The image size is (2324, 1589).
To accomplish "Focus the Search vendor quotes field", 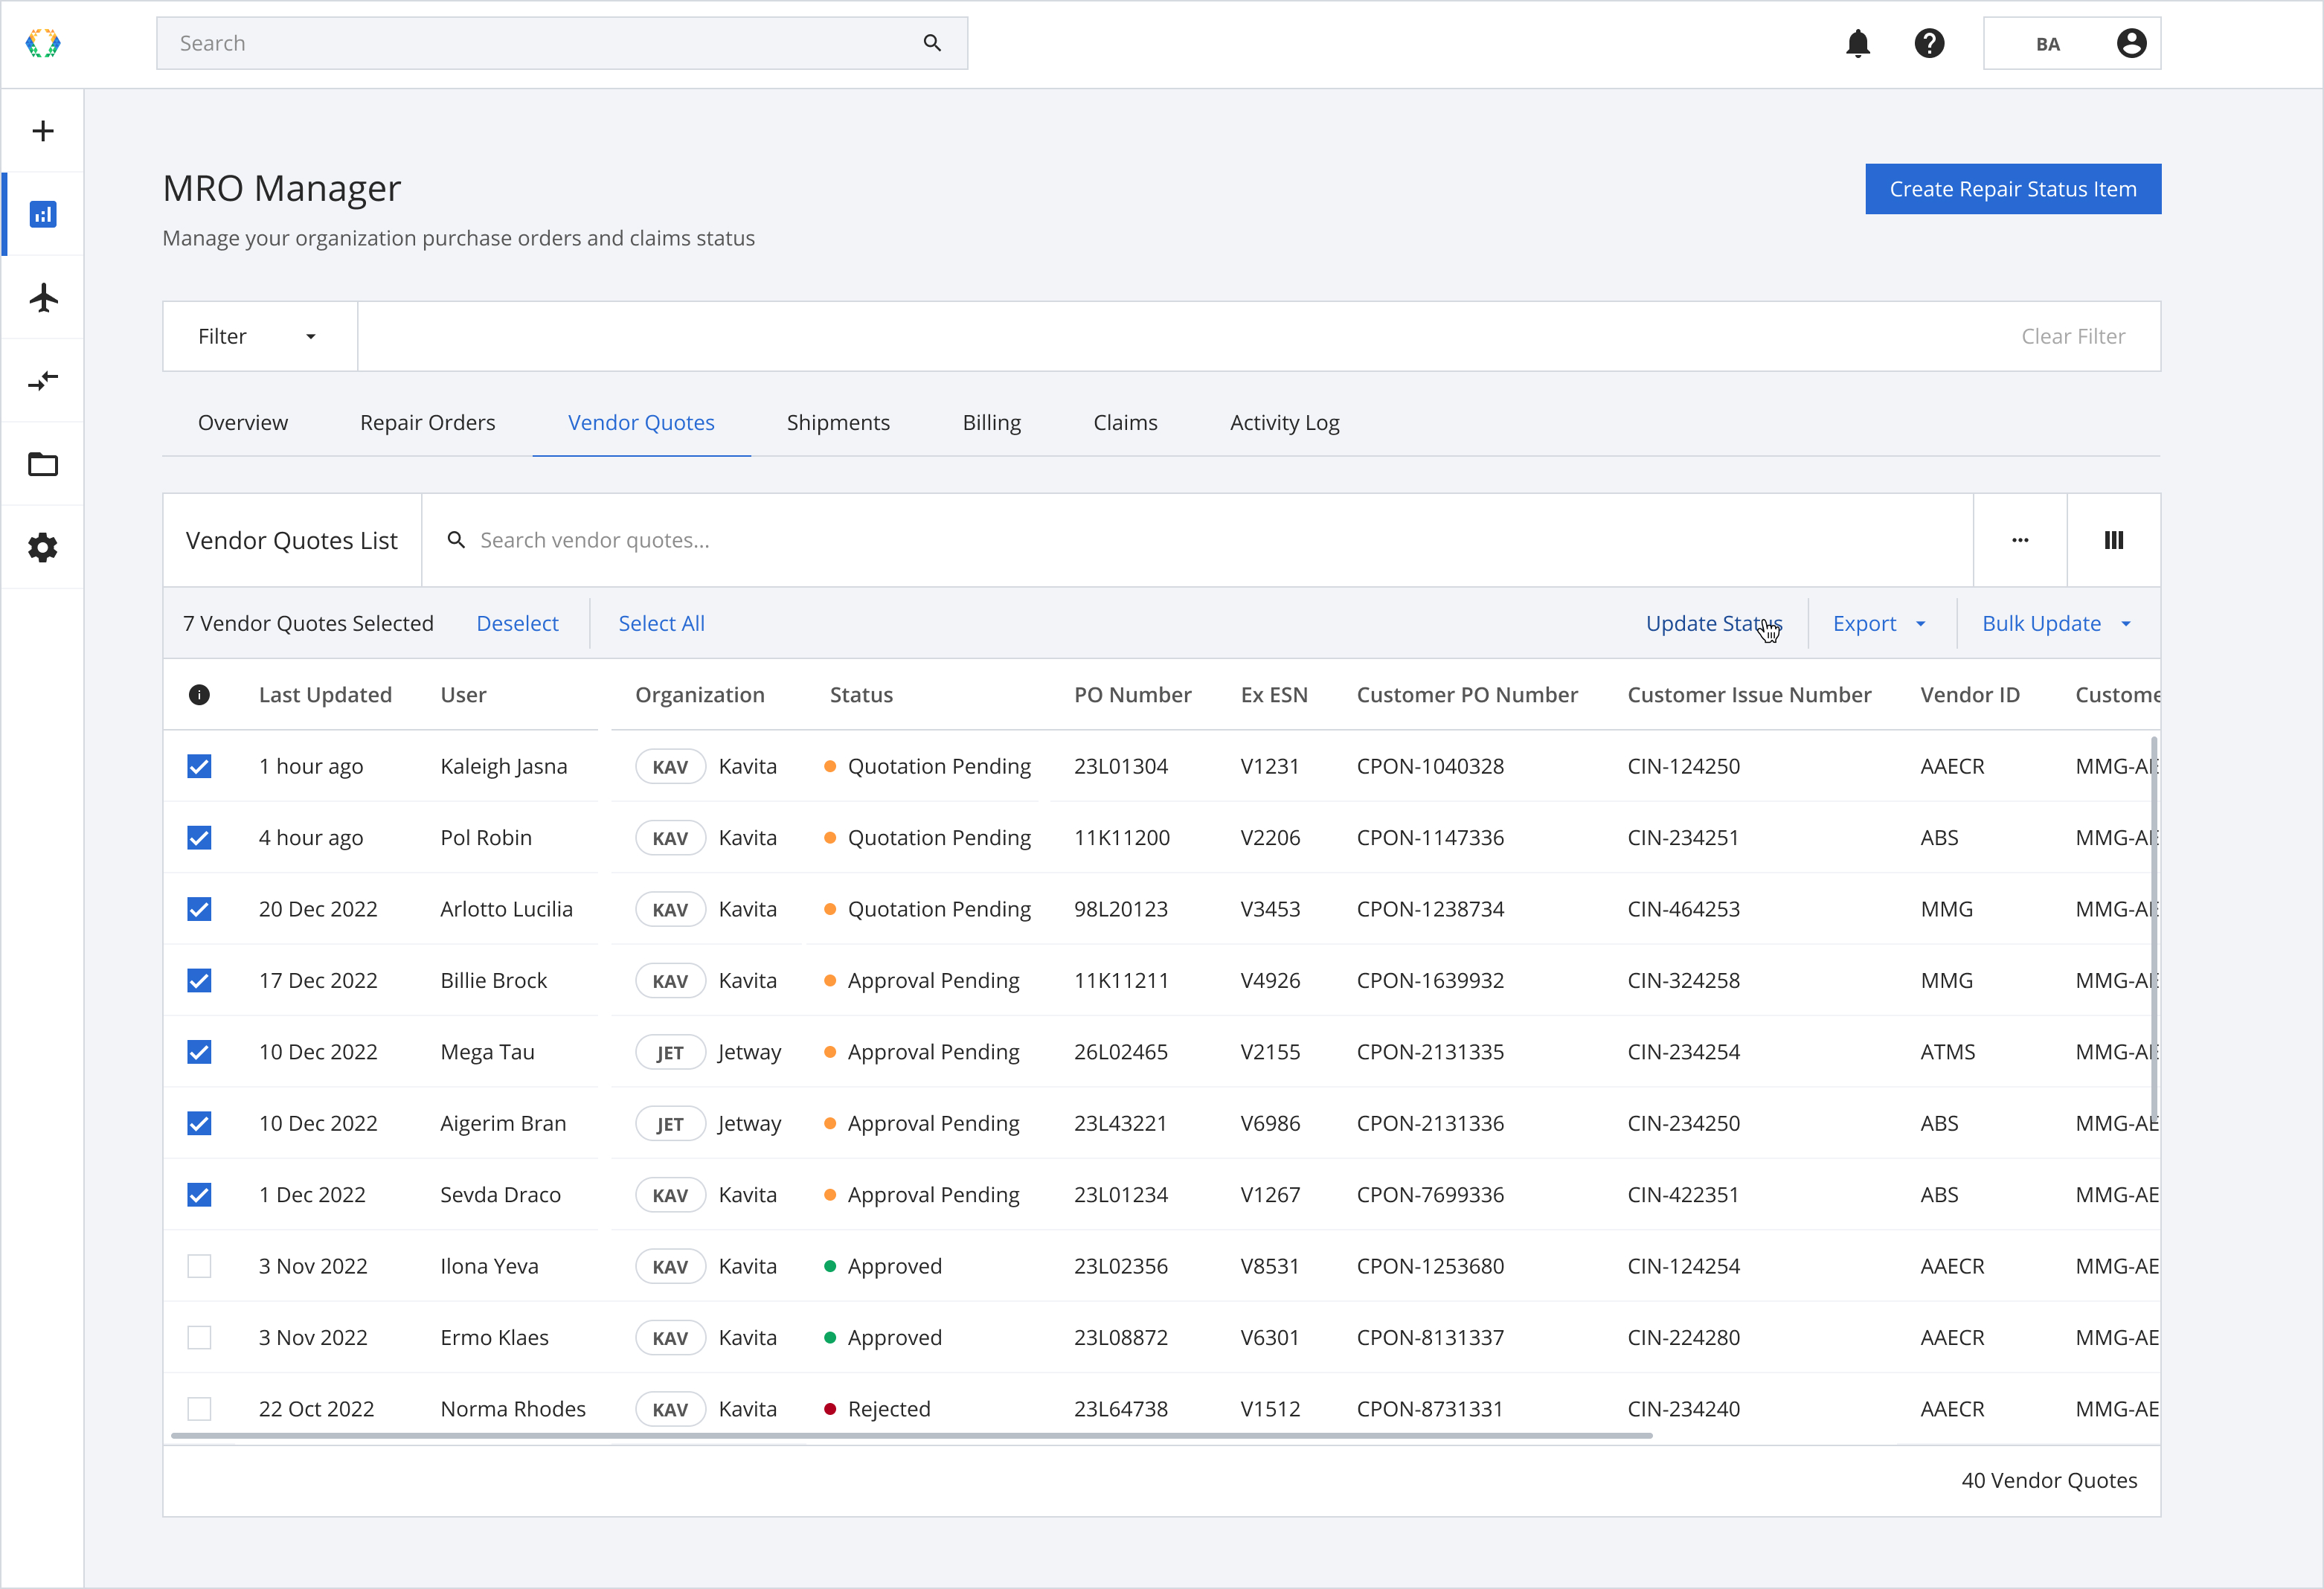I will tap(1197, 540).
